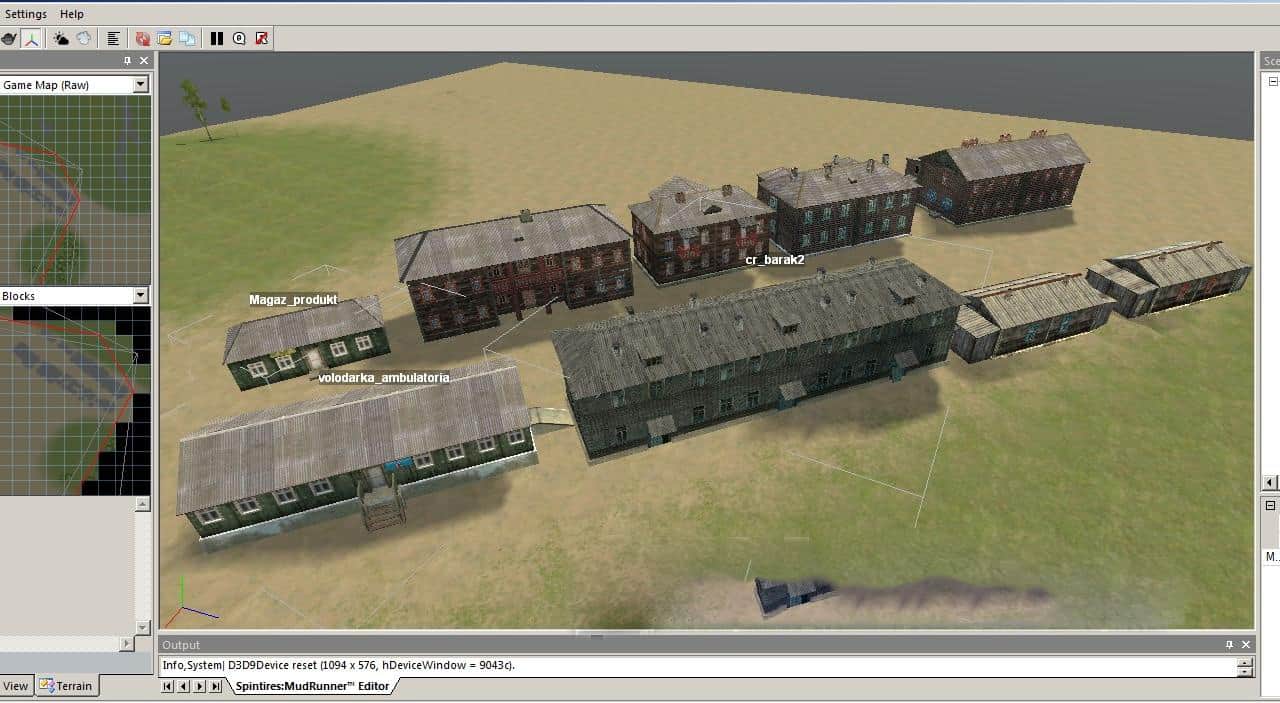
Task: Click the Q speech-bubble toolbar icon
Action: coord(239,39)
